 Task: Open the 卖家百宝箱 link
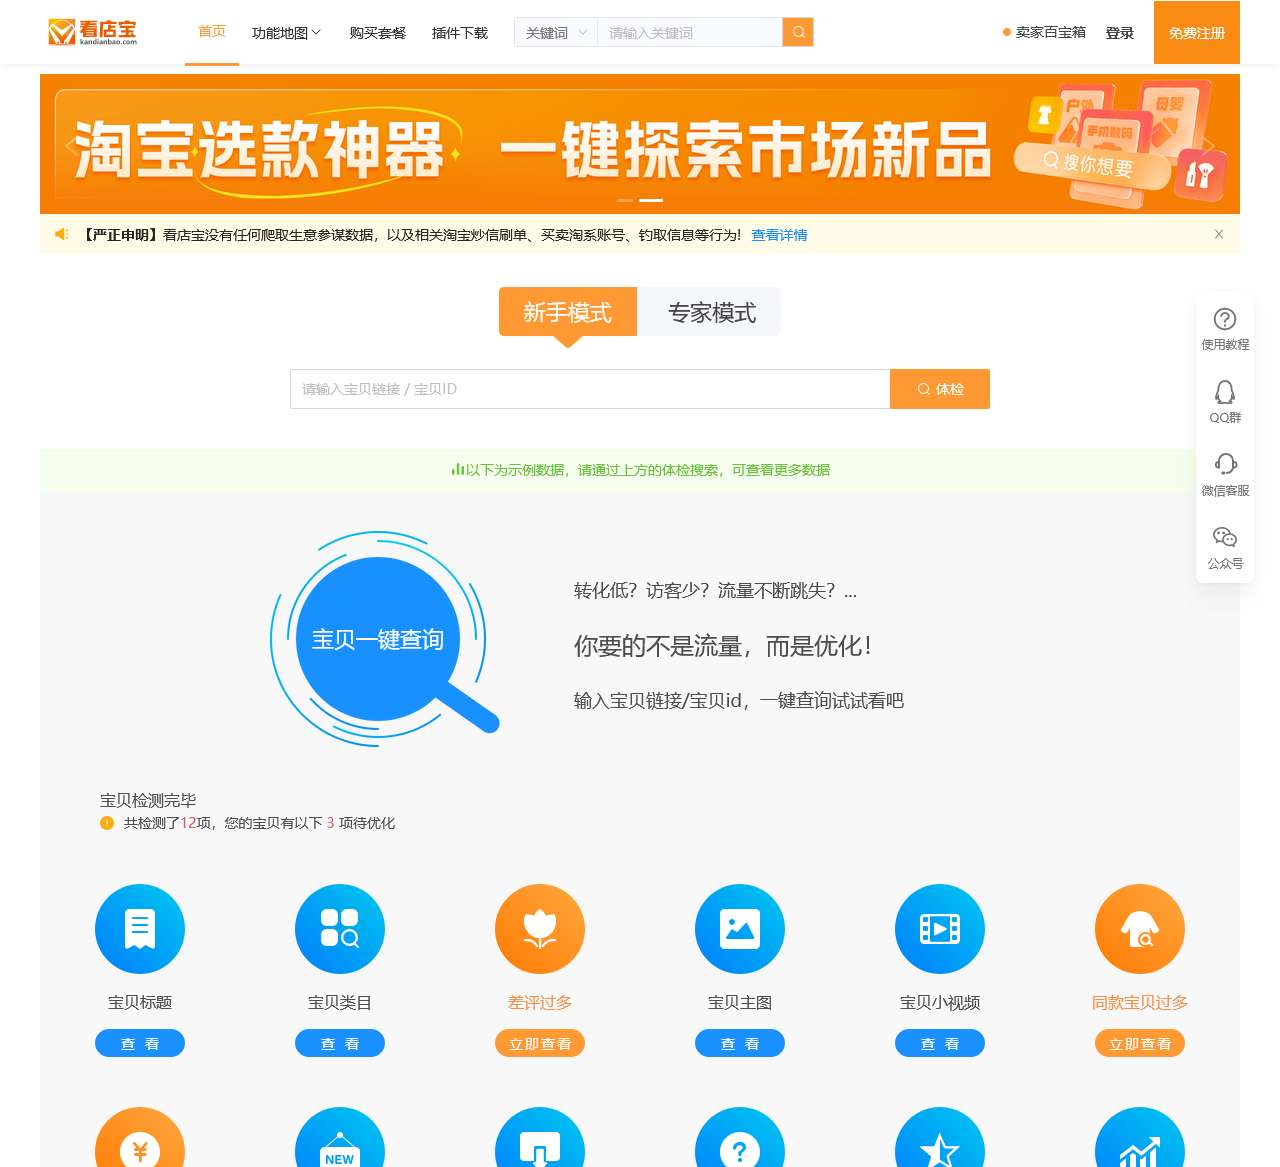1044,32
